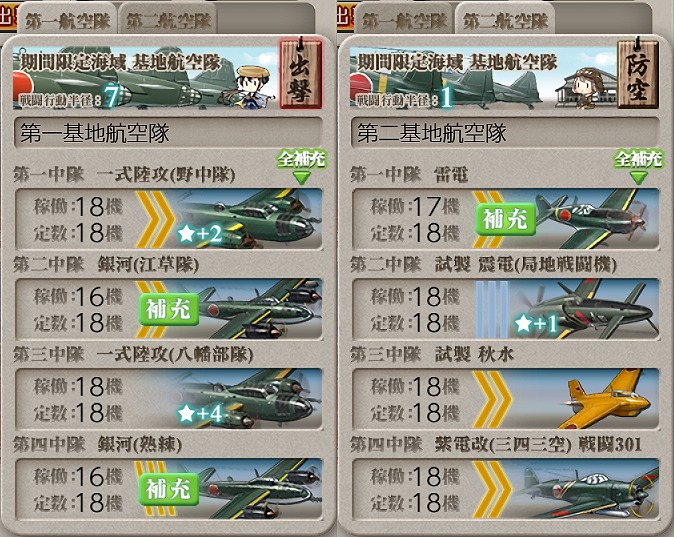Edit the 第一基地航空隊 name field
The height and width of the screenshot is (537, 674).
point(168,132)
